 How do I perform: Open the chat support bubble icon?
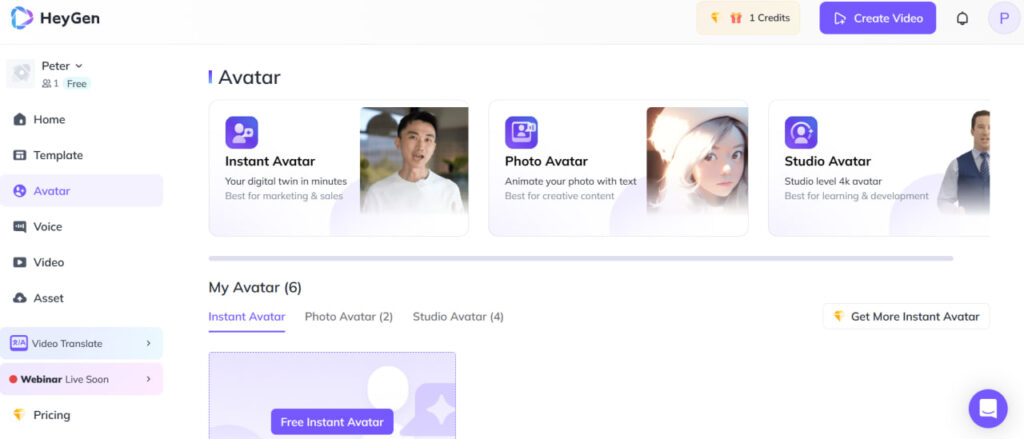click(x=987, y=408)
